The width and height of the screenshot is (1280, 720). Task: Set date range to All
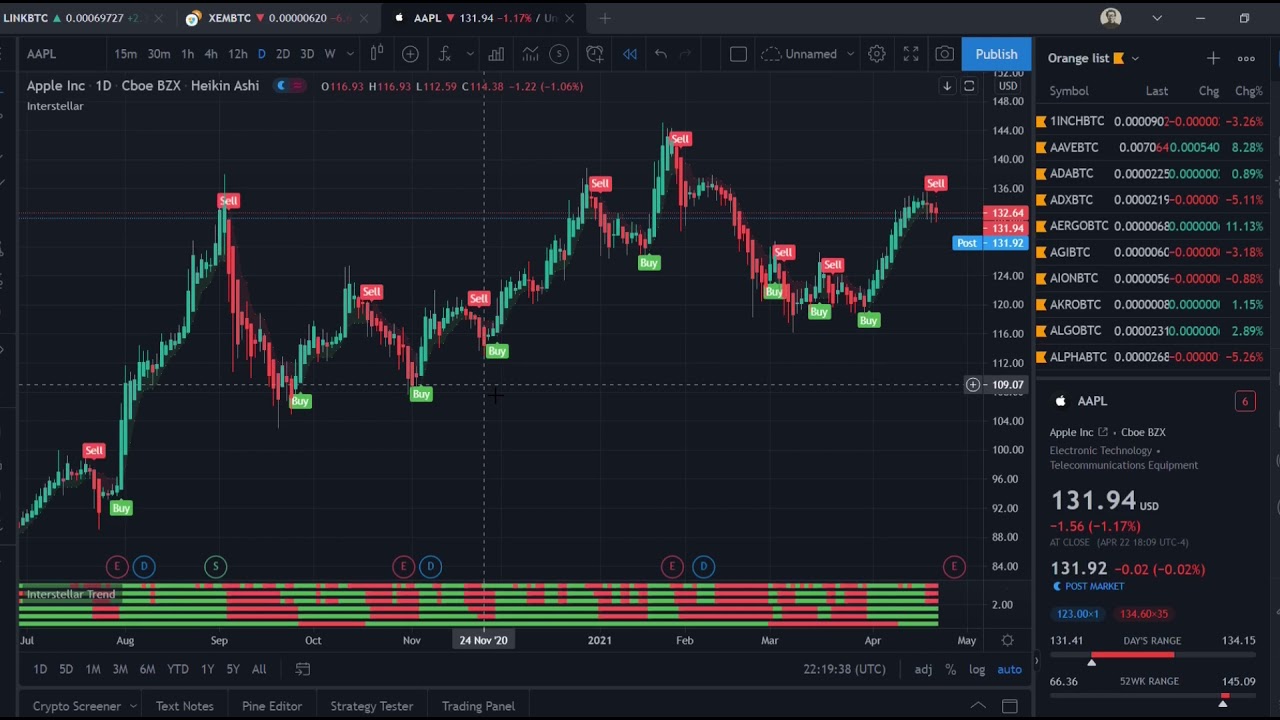(259, 669)
